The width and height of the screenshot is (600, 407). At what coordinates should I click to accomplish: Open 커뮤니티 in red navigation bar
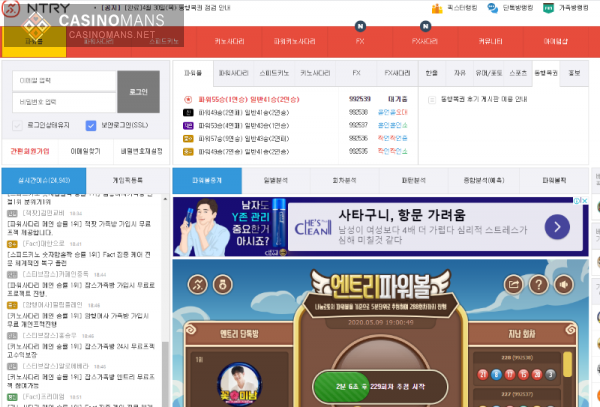point(491,41)
